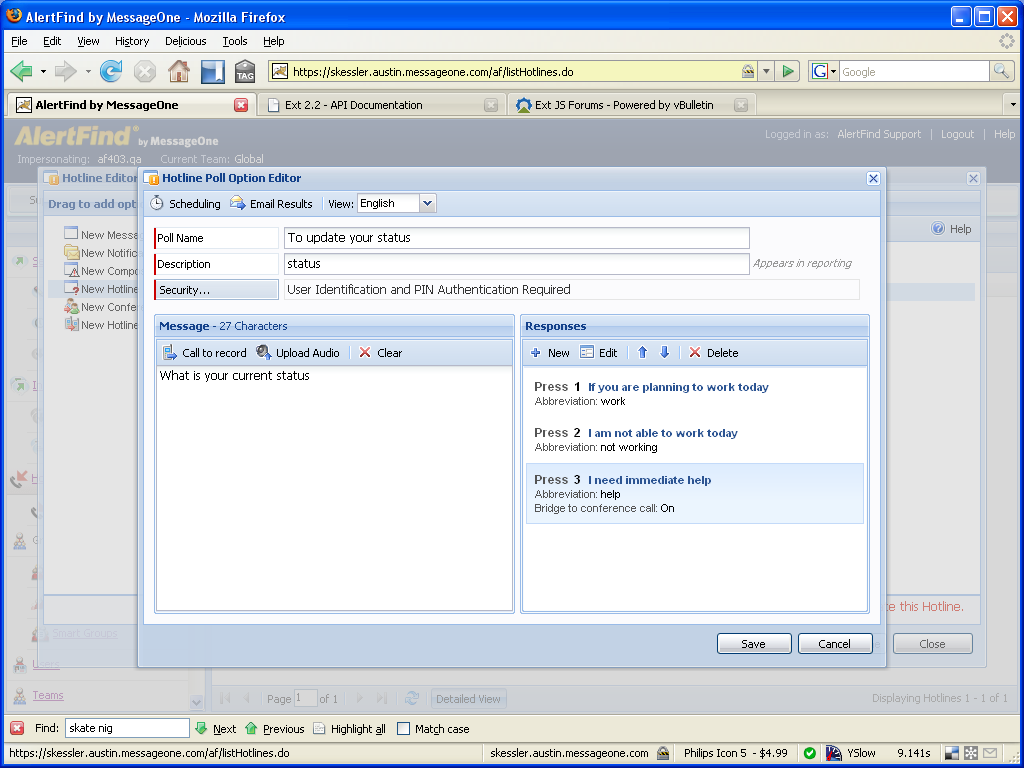Open the Tools menu

[x=235, y=41]
